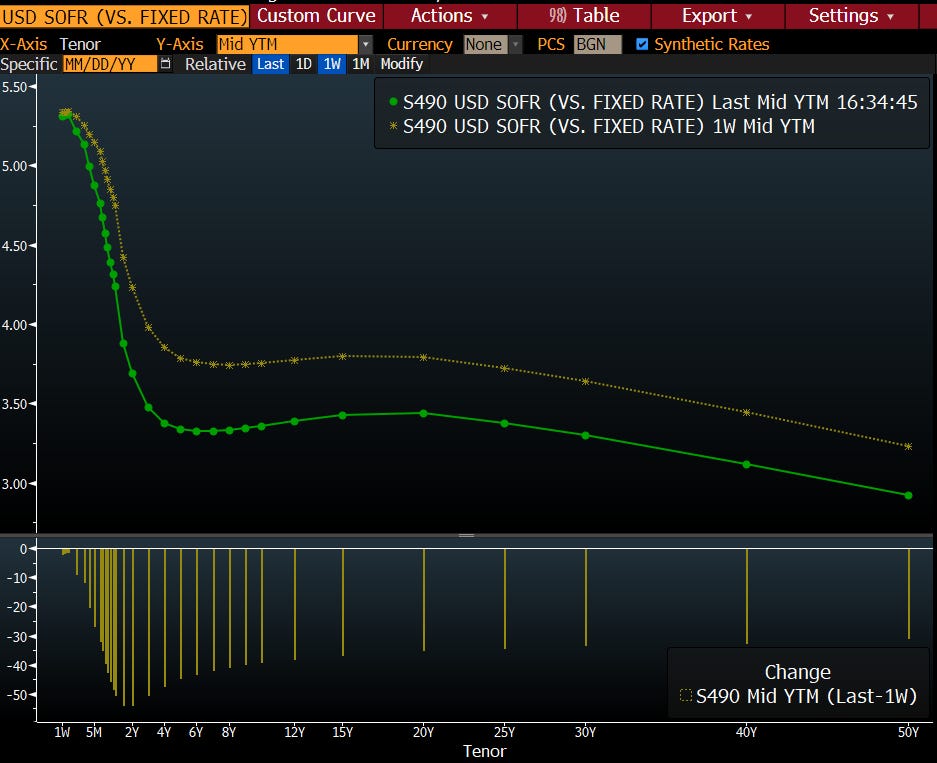Click the change bar at 25Y tenor
937x763 pixels.
point(505,599)
